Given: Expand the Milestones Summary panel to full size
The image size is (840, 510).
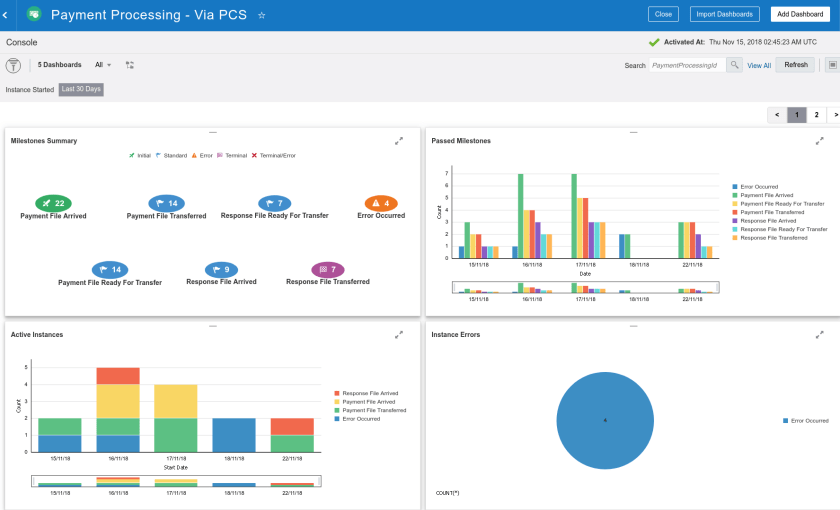Looking at the screenshot, I should tap(399, 141).
